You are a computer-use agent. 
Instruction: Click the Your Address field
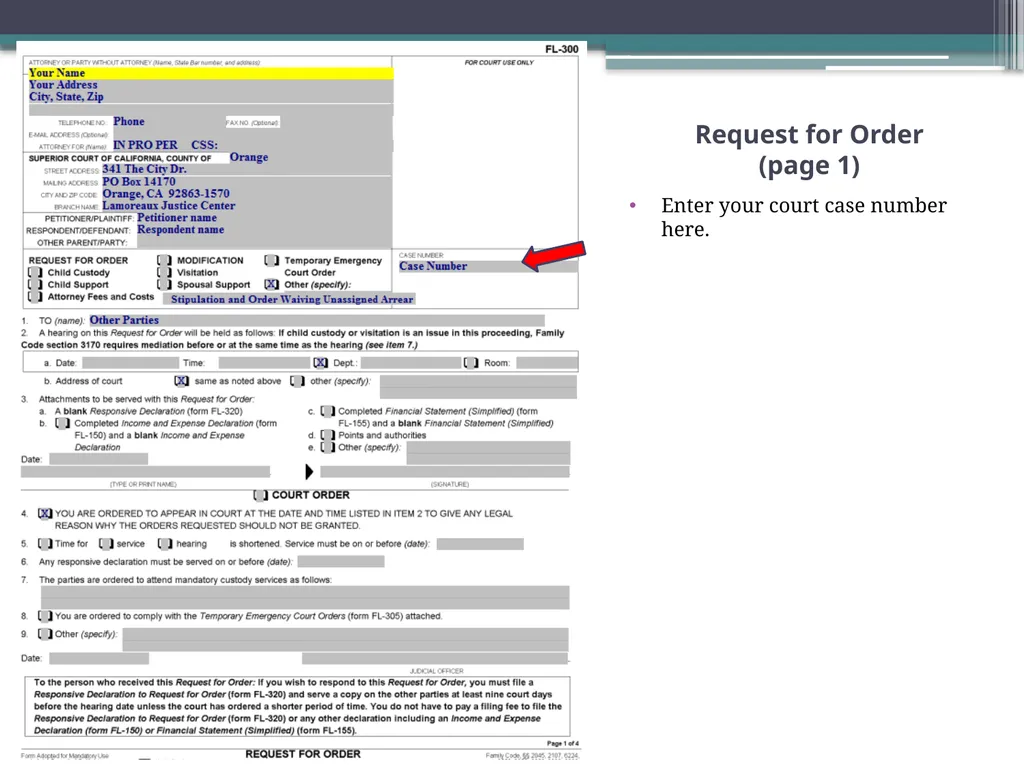click(210, 85)
